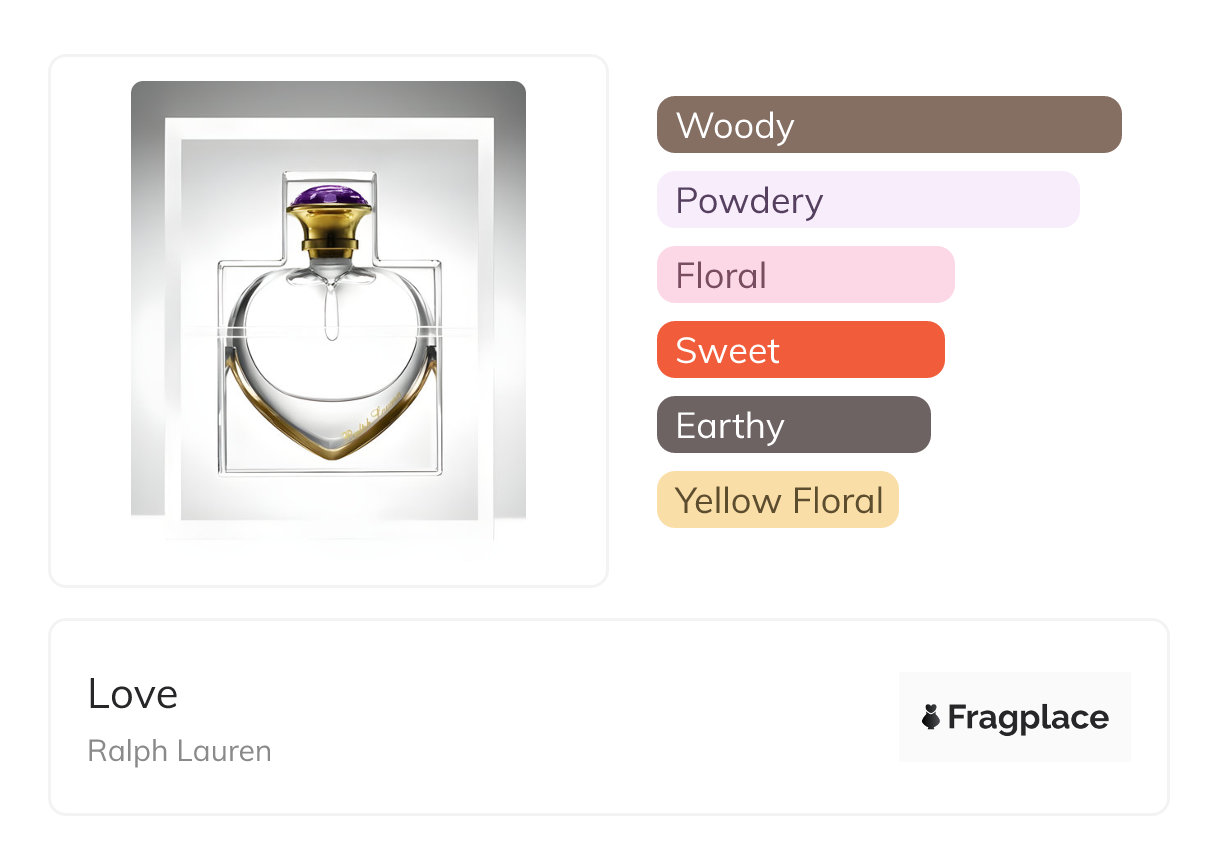This screenshot has height=864, width=1218.
Task: Click the pink Floral accord bar
Action: pos(805,275)
